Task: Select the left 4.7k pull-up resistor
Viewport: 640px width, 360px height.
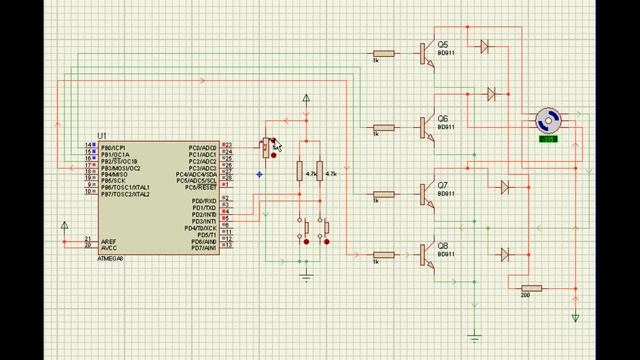Action: point(300,171)
